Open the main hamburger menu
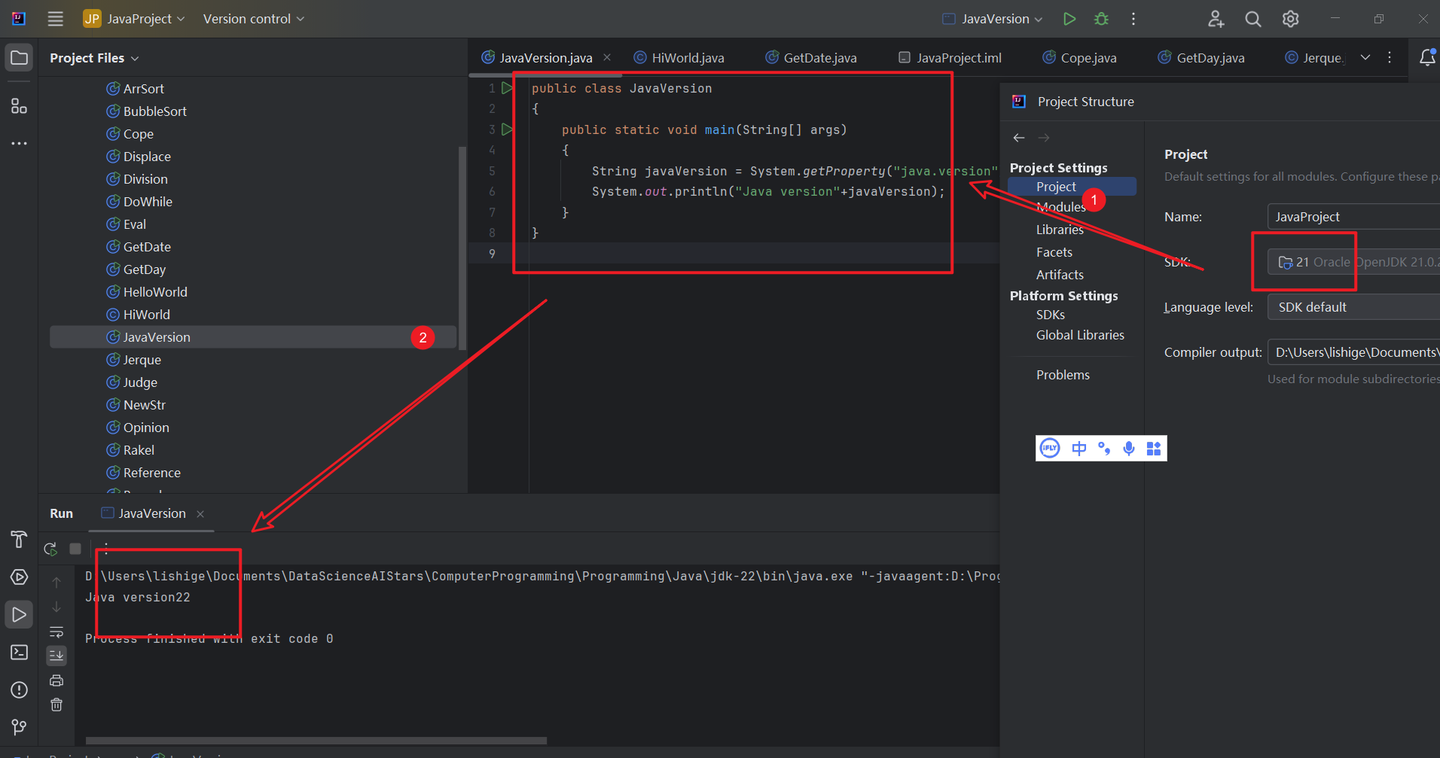Screen dimensions: 1440x758 pyautogui.click(x=55, y=19)
